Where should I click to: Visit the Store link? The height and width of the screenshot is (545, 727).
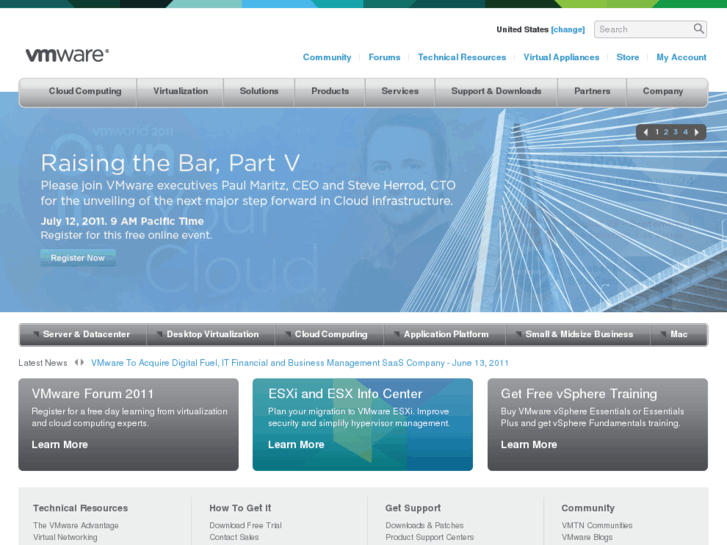pyautogui.click(x=627, y=57)
